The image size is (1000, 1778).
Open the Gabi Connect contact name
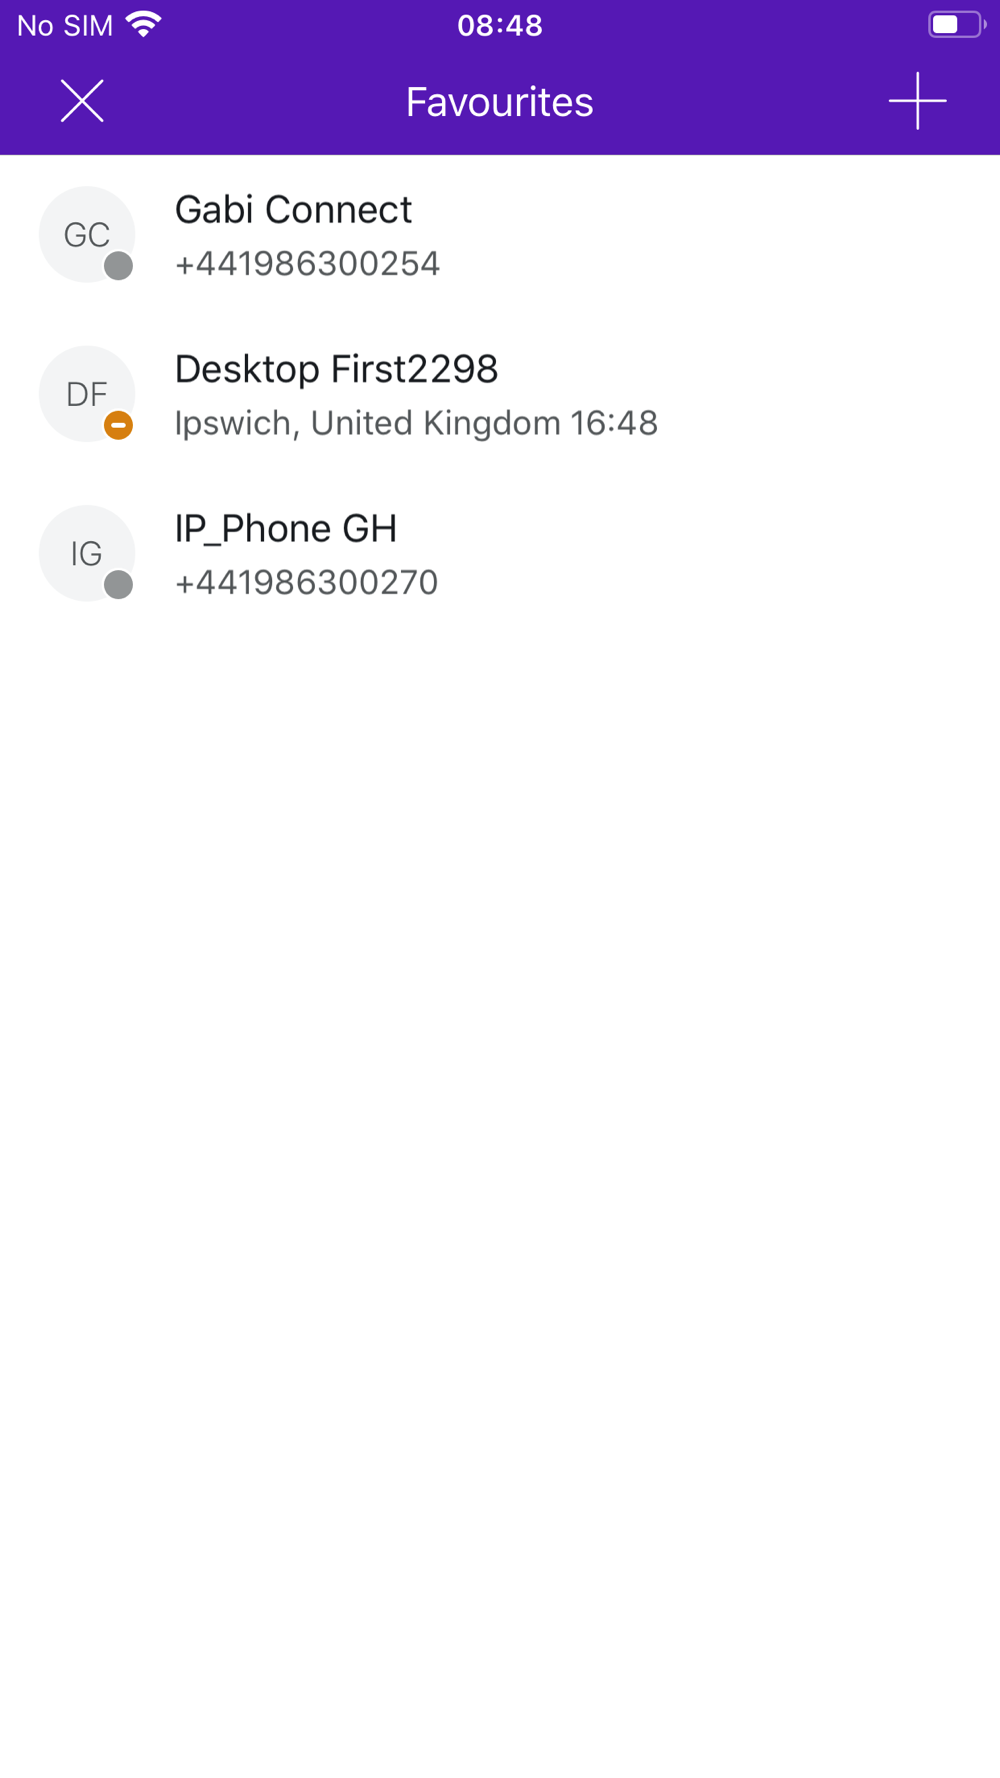click(293, 209)
